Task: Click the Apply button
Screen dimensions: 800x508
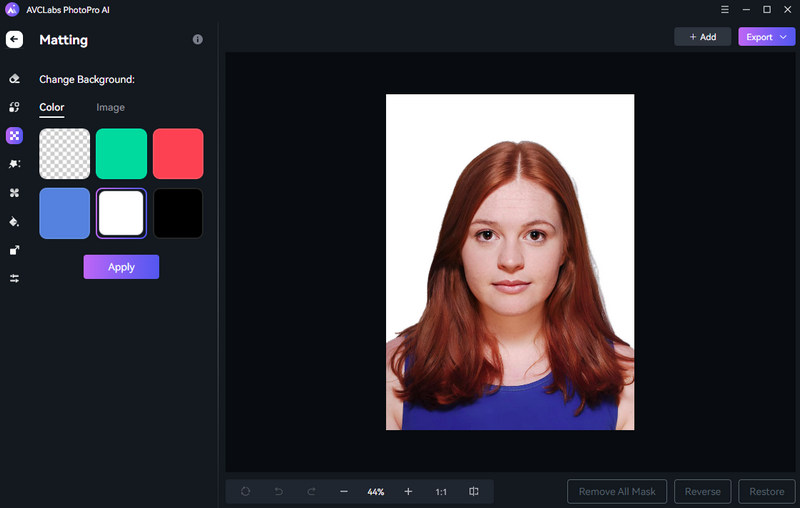Action: 121,267
